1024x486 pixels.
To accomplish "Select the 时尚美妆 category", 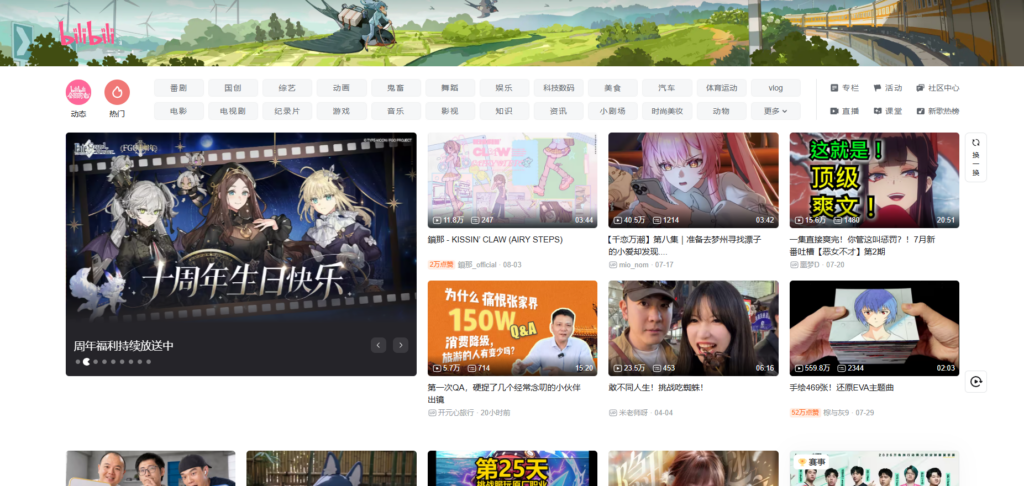I will click(x=667, y=111).
